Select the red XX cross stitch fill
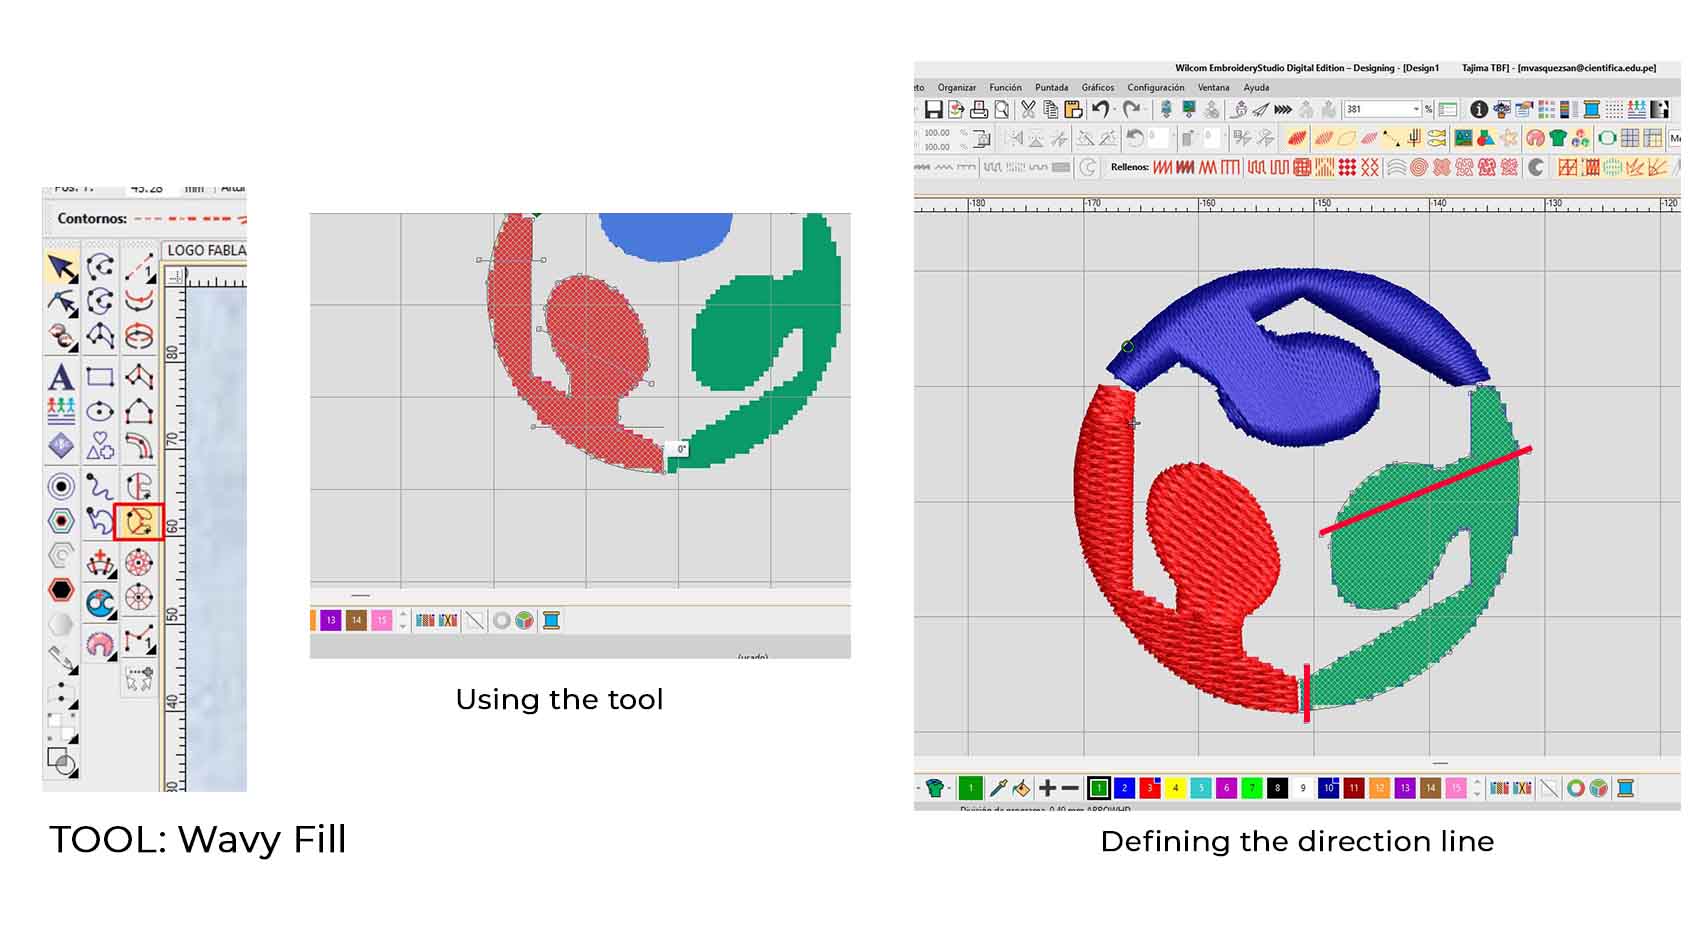 [x=1369, y=167]
